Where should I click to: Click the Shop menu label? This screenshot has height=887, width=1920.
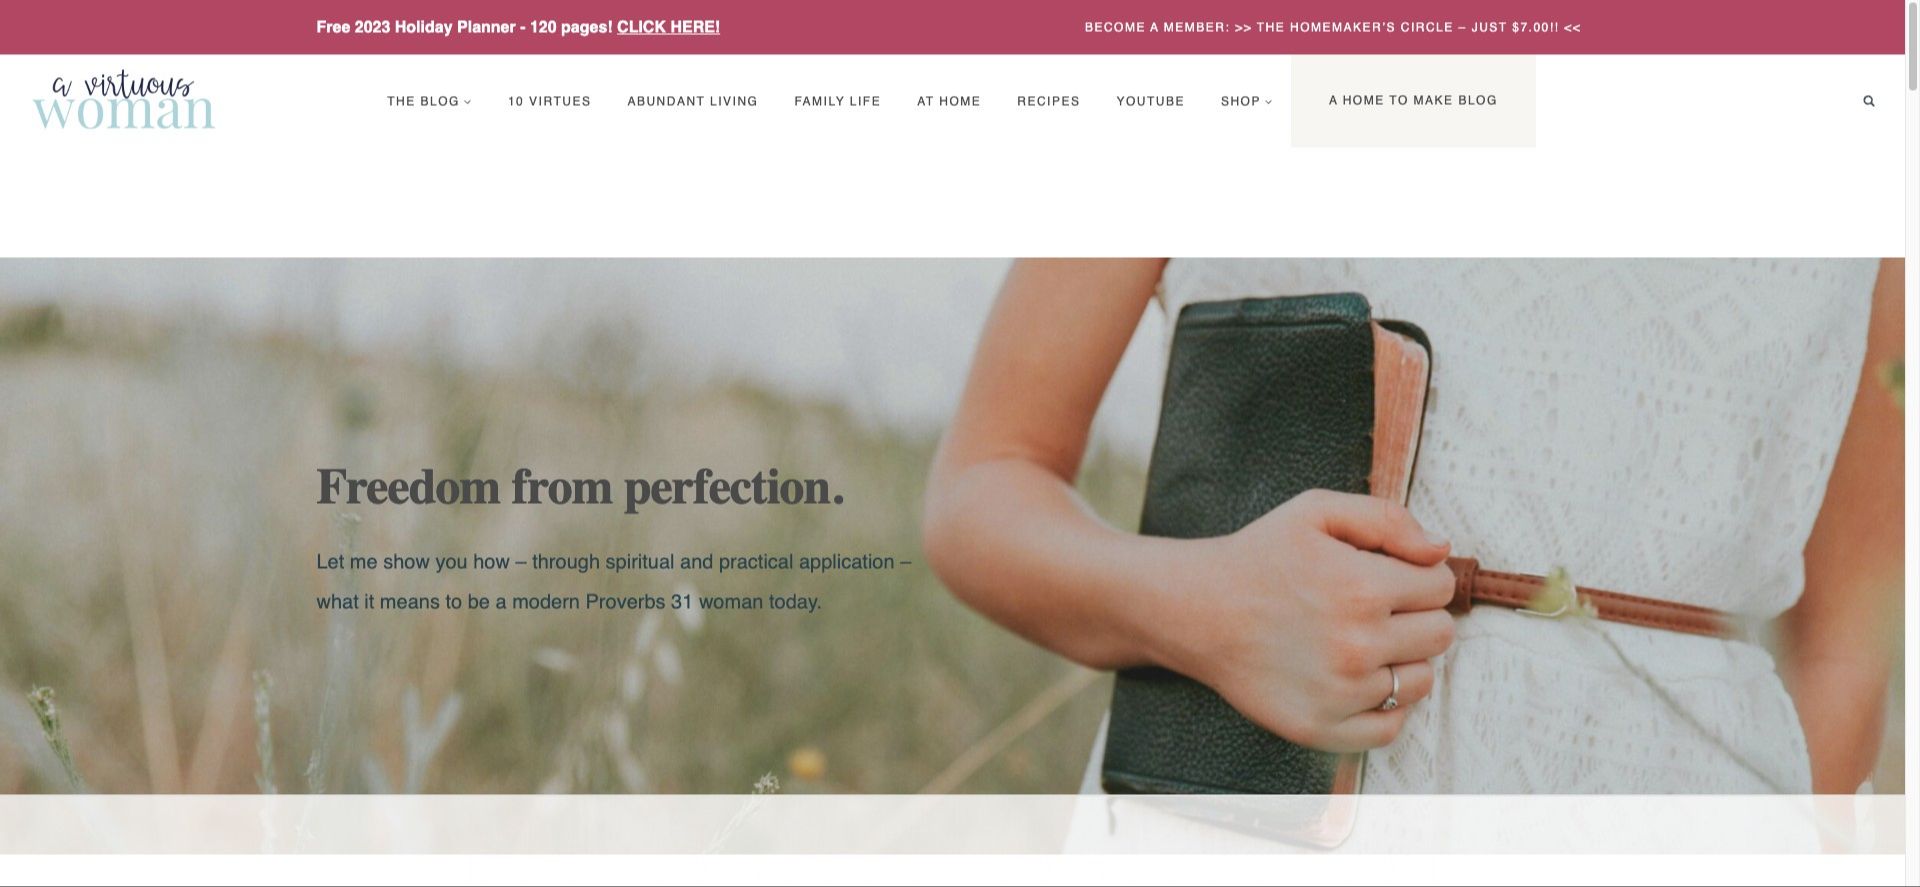pos(1240,101)
